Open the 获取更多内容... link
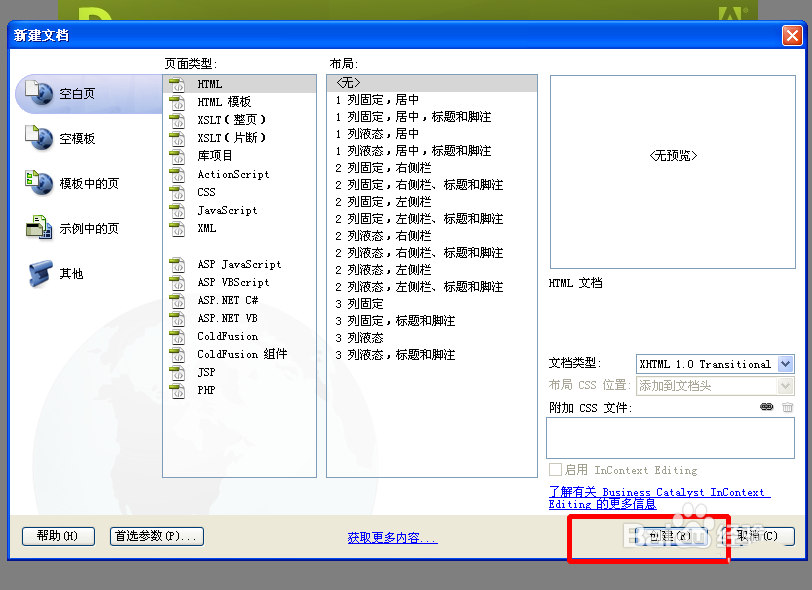Screen dimensions: 812x590 click(x=393, y=538)
